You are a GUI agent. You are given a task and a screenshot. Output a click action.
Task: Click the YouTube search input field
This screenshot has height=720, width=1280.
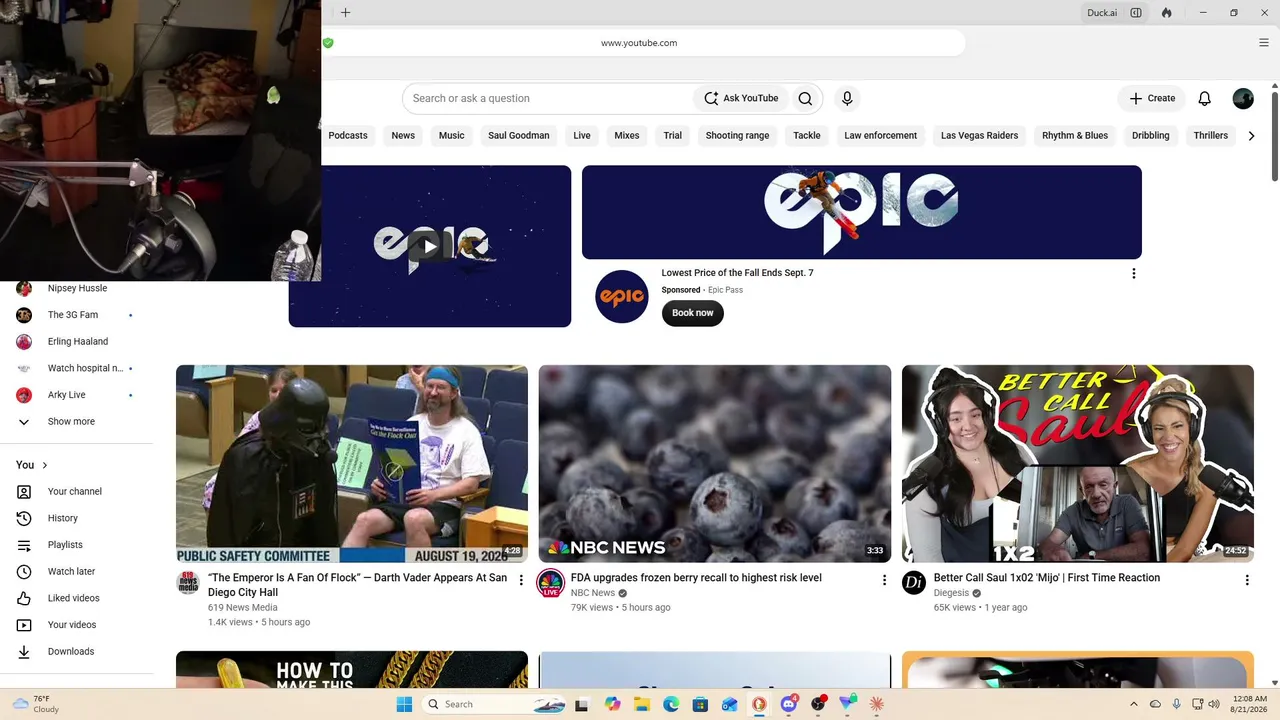pos(548,98)
